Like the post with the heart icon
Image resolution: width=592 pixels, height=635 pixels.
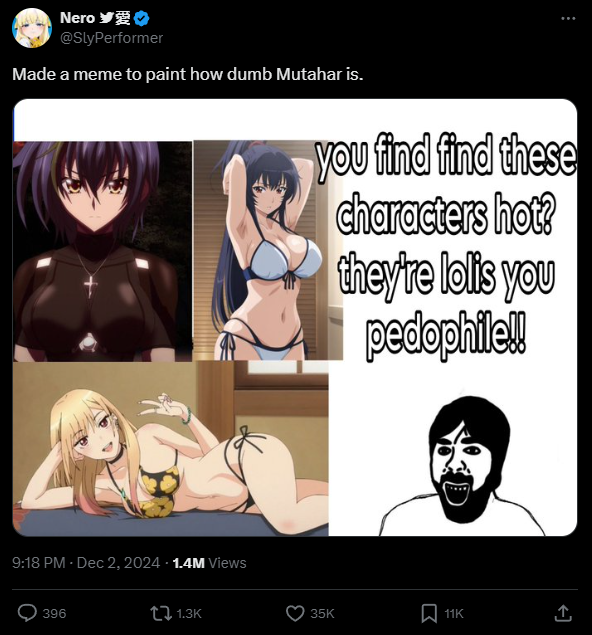pos(295,613)
